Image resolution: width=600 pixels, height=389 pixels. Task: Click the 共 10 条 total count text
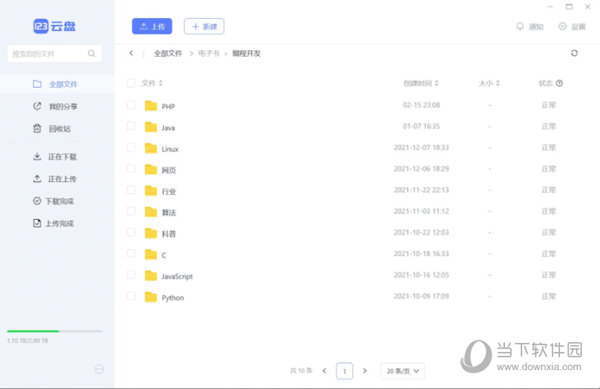point(301,370)
